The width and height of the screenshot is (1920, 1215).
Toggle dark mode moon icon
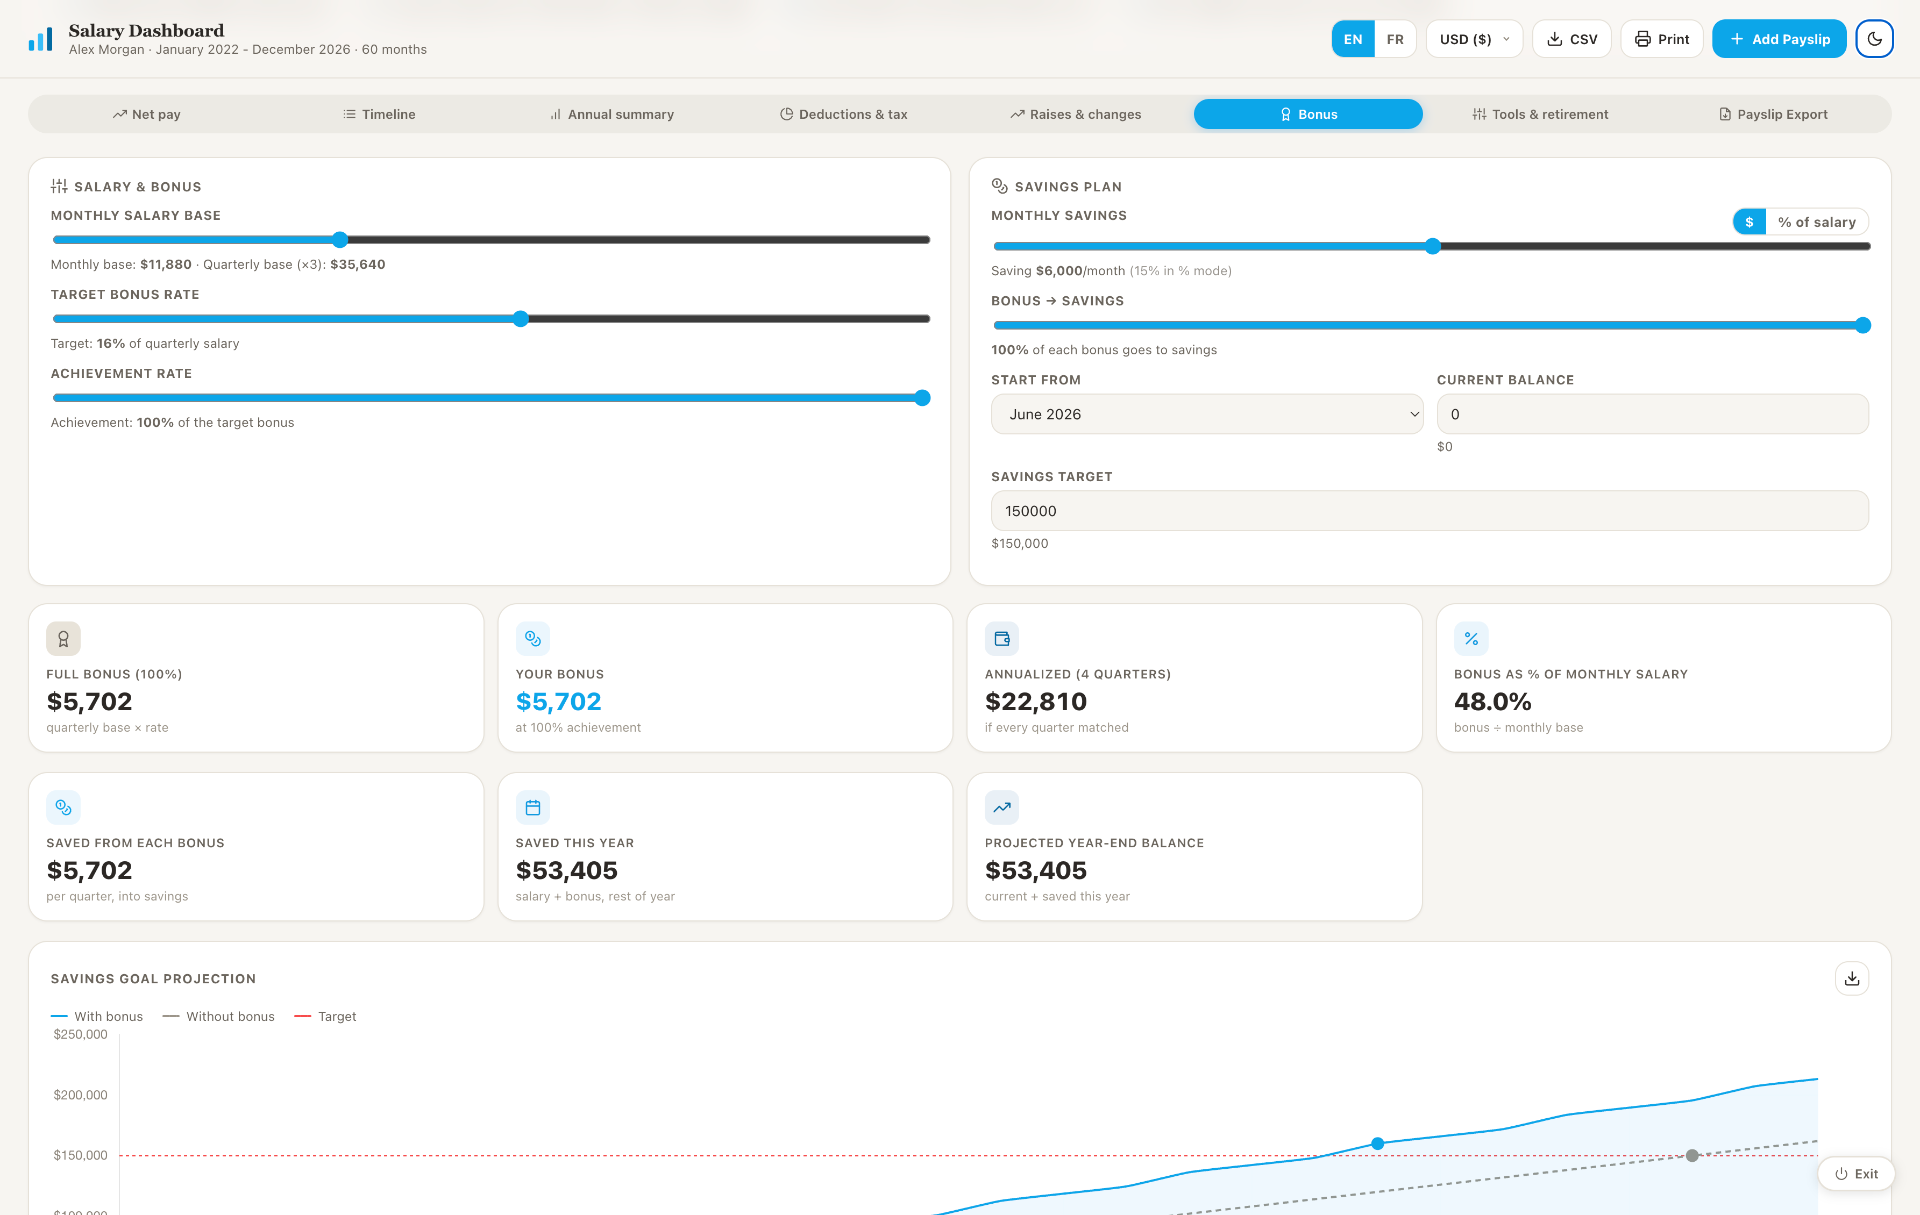1874,39
